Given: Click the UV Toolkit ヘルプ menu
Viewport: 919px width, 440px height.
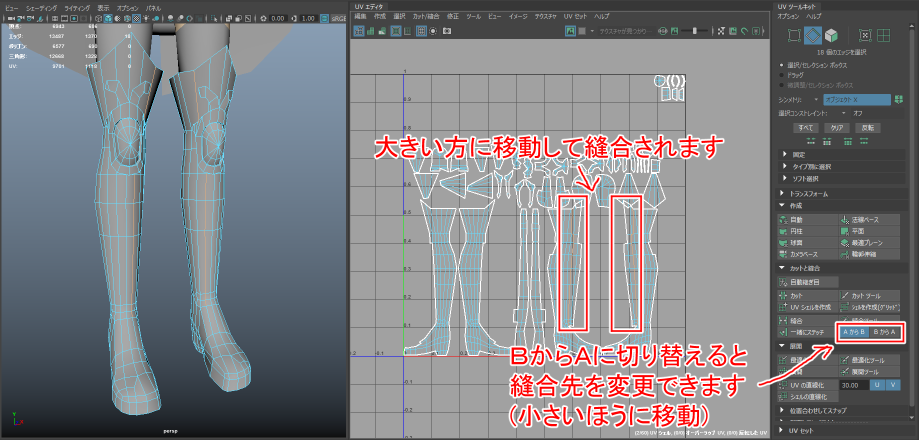Looking at the screenshot, I should (814, 16).
